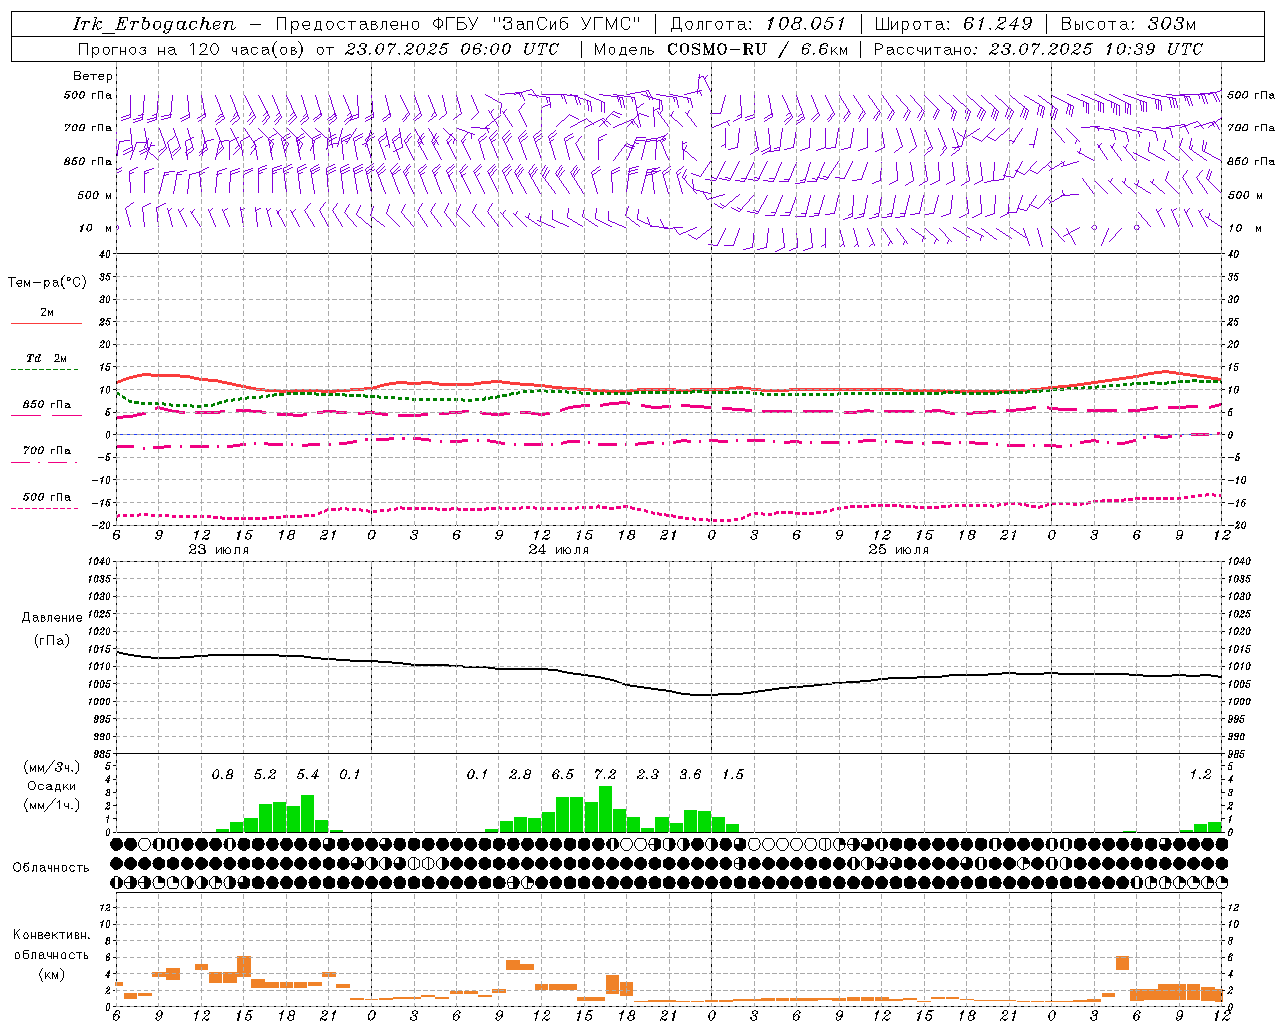Click the forecast start time 23.07.2025 06:00 UTC
The height and width of the screenshot is (1024, 1280).
point(451,49)
